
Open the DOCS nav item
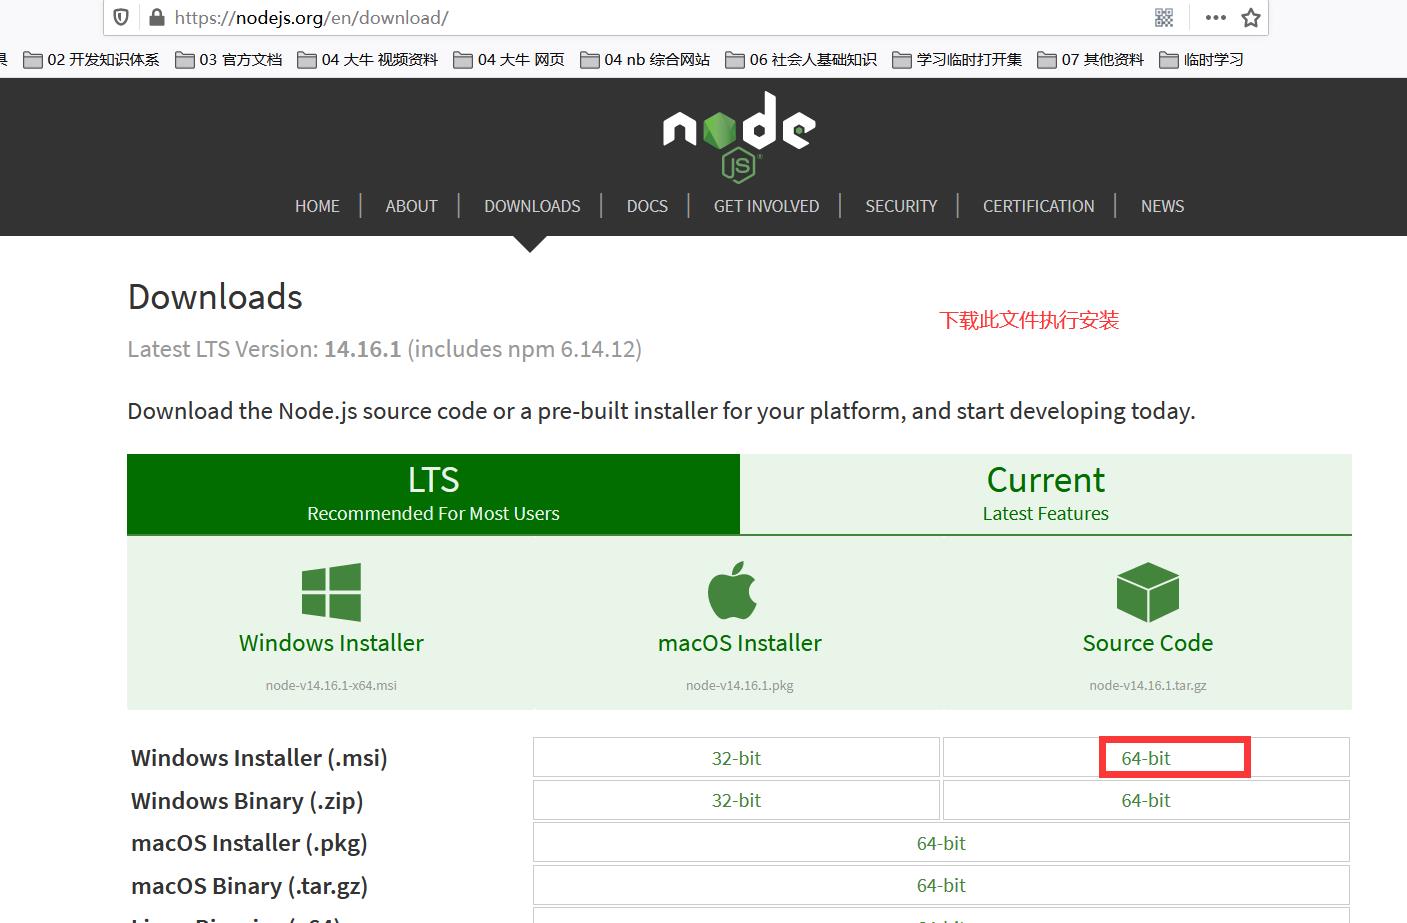coord(647,206)
